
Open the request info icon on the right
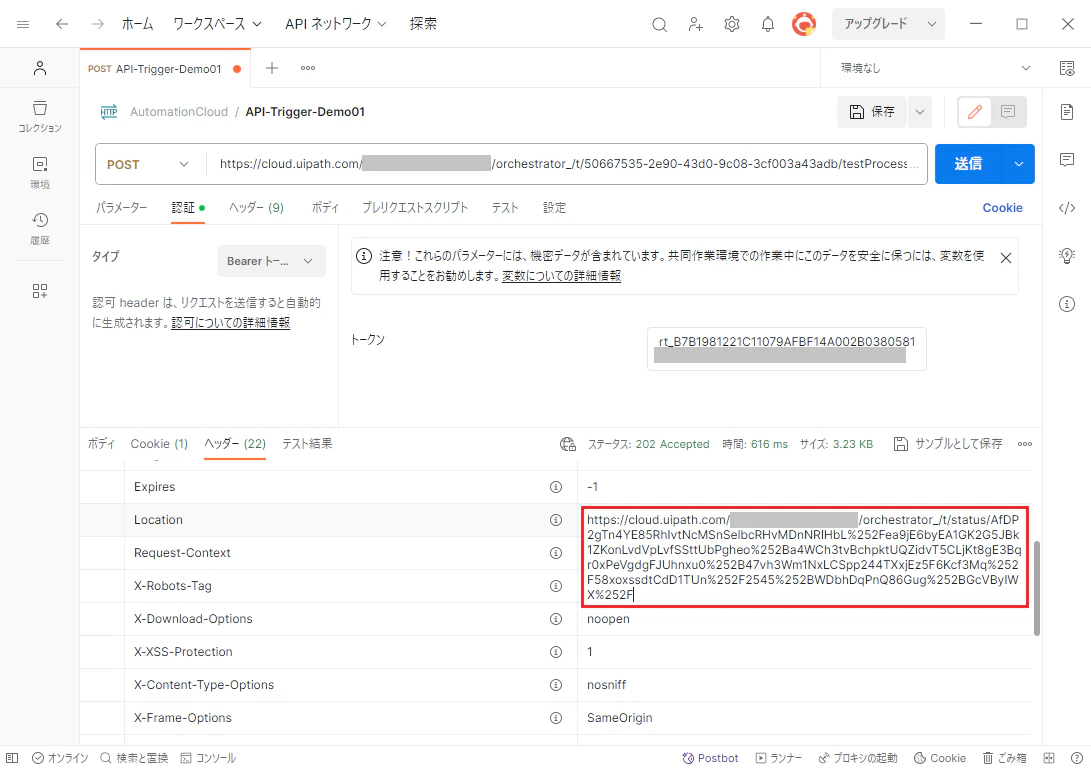point(1067,304)
